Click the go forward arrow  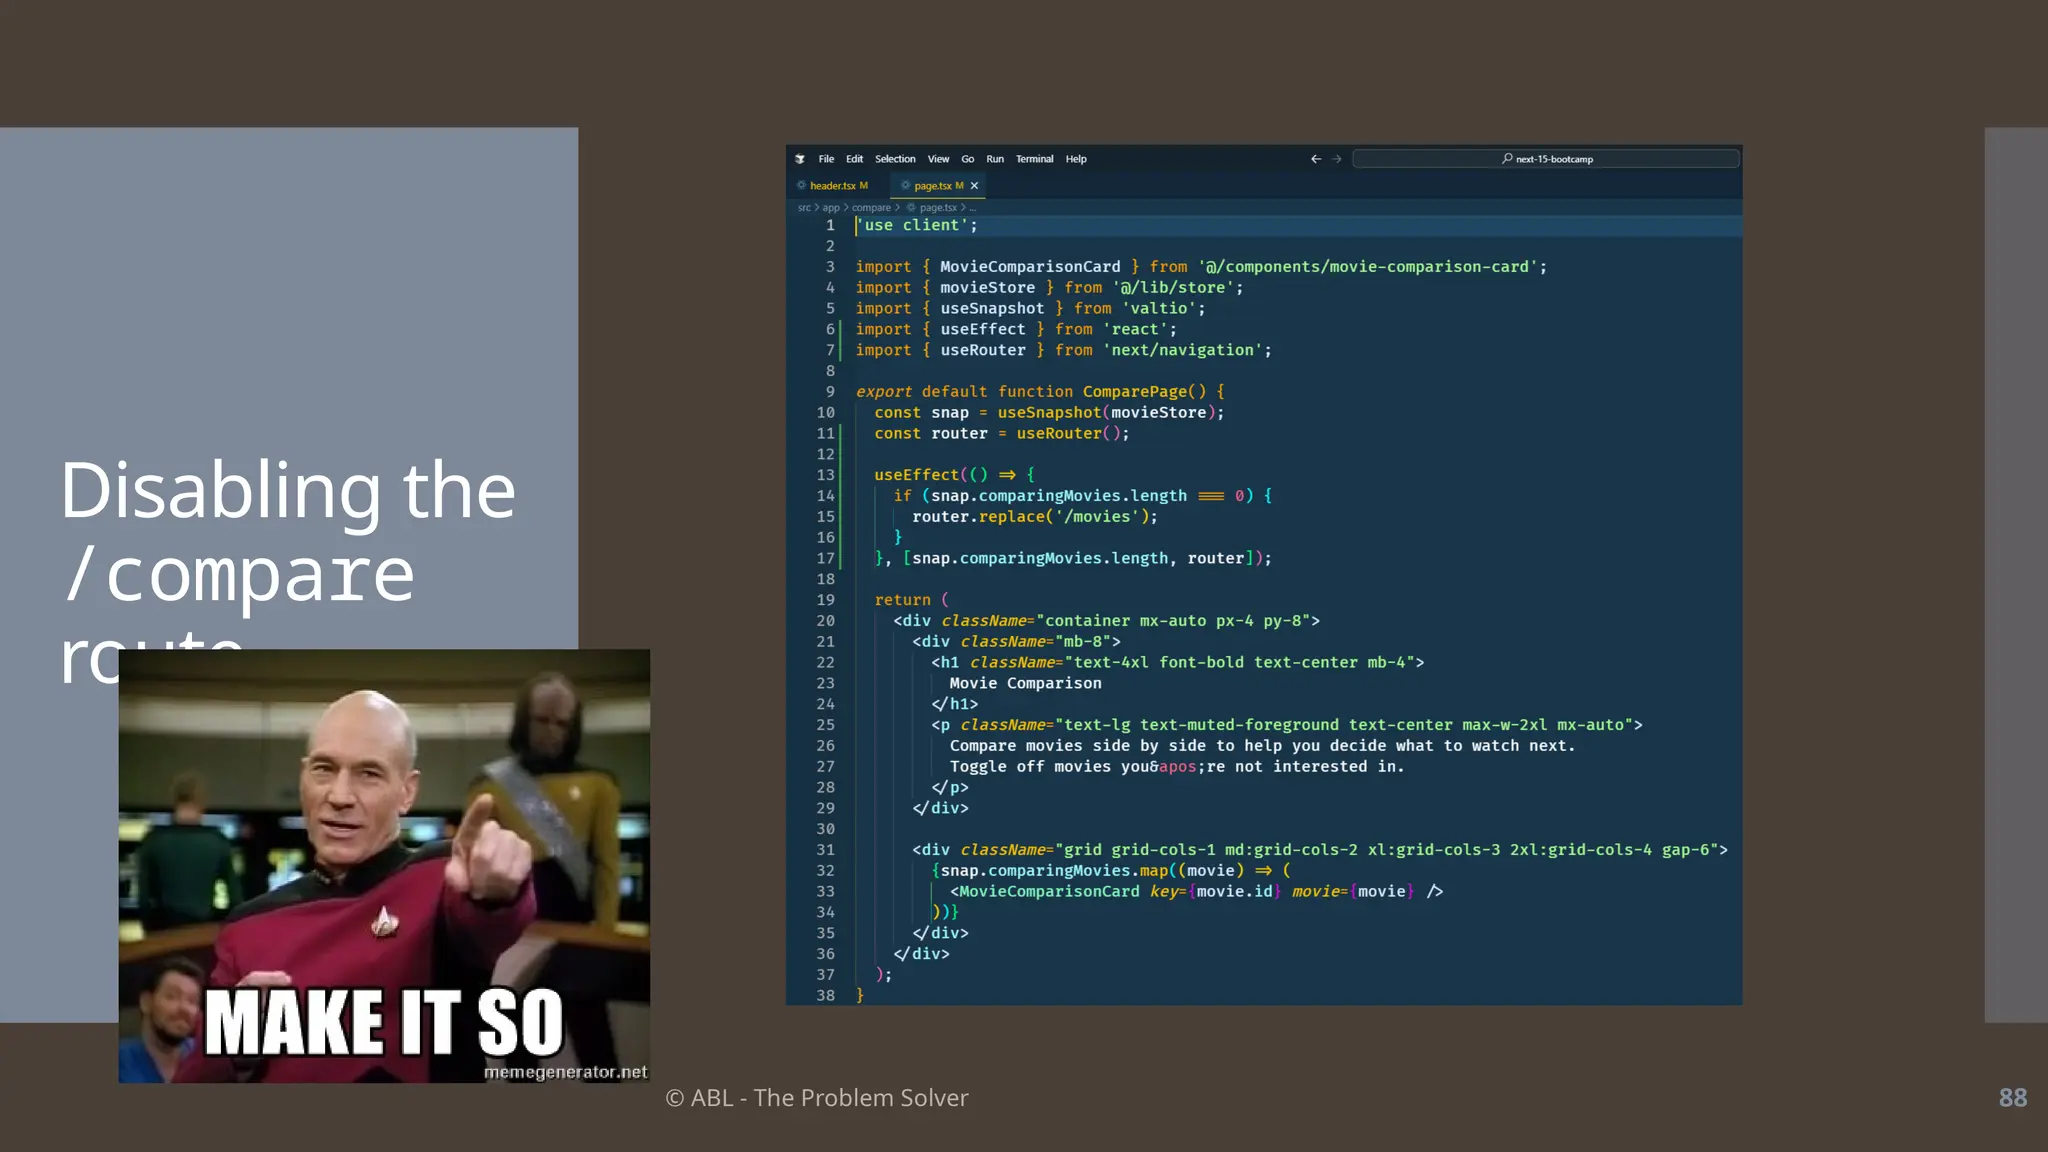[x=1337, y=159]
